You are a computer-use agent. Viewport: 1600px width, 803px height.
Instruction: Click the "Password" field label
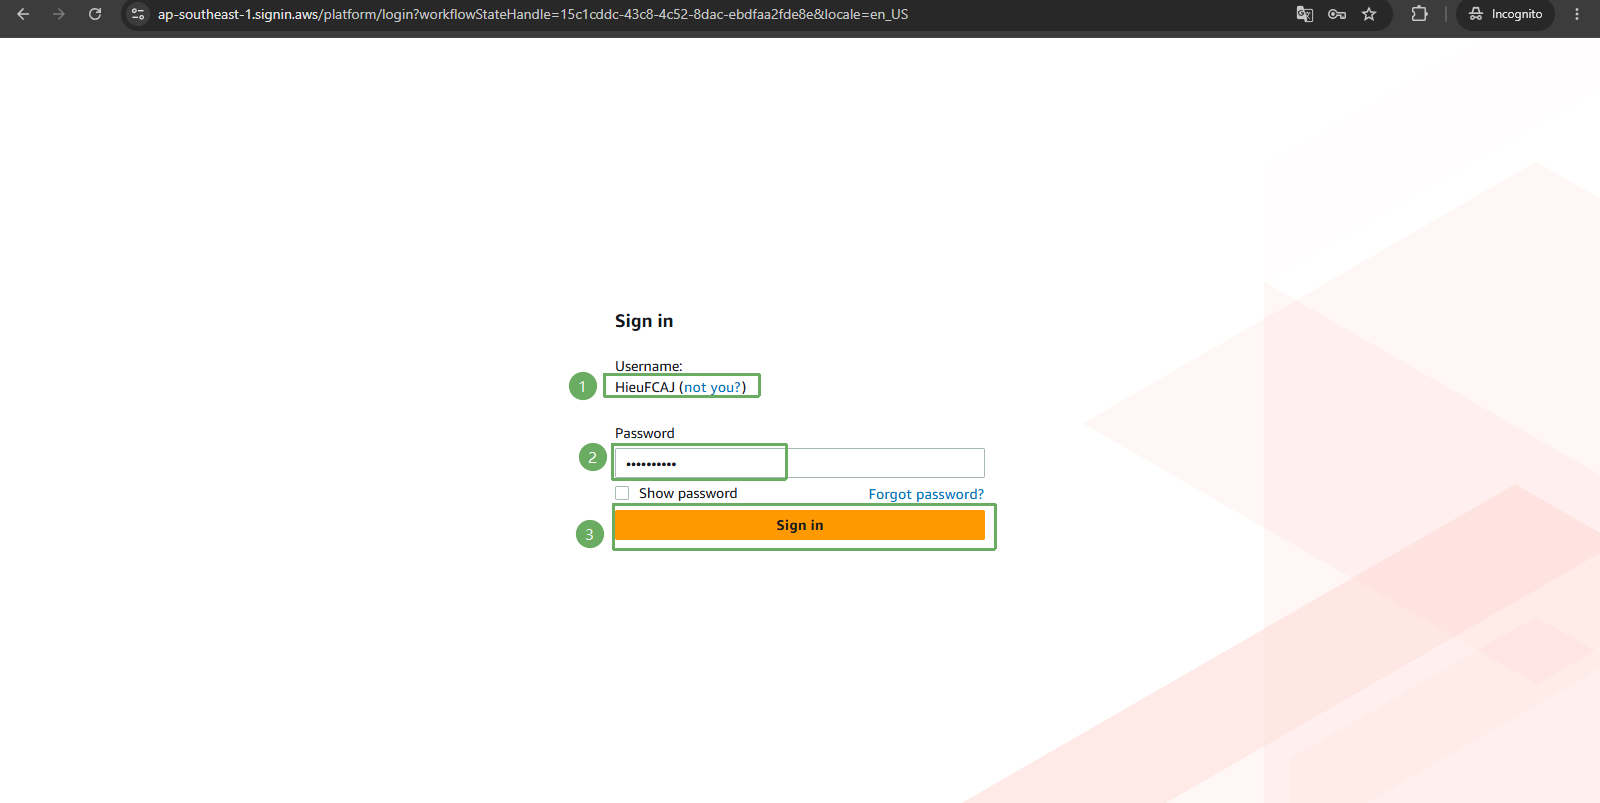click(x=645, y=433)
